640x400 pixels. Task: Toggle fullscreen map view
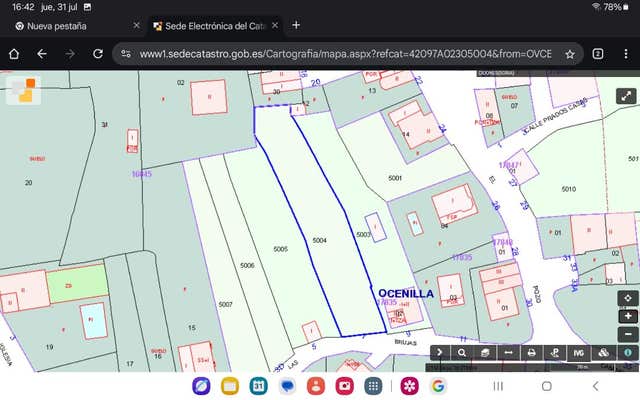[626, 97]
